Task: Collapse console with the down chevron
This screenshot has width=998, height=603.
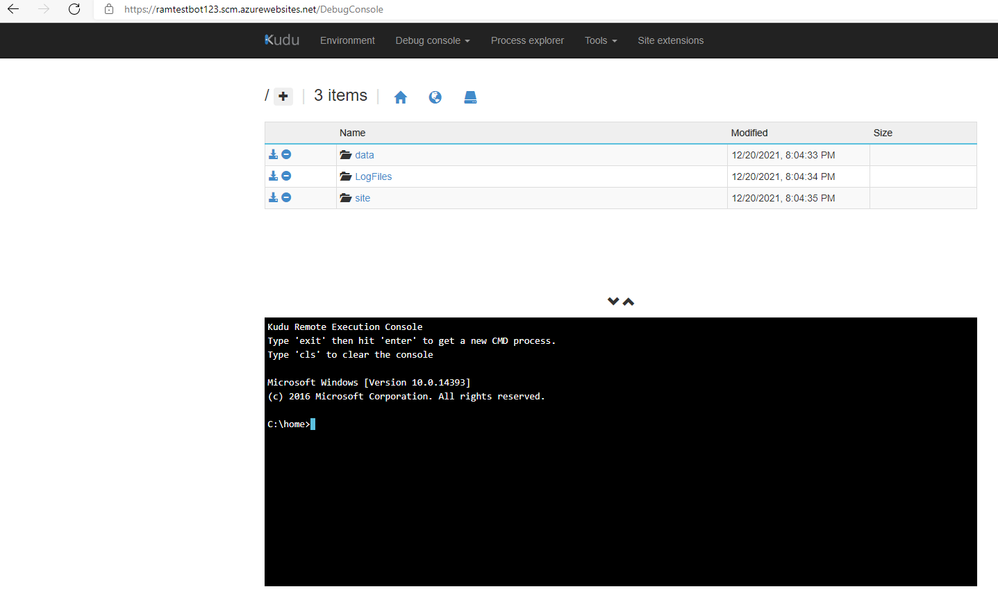Action: (613, 301)
